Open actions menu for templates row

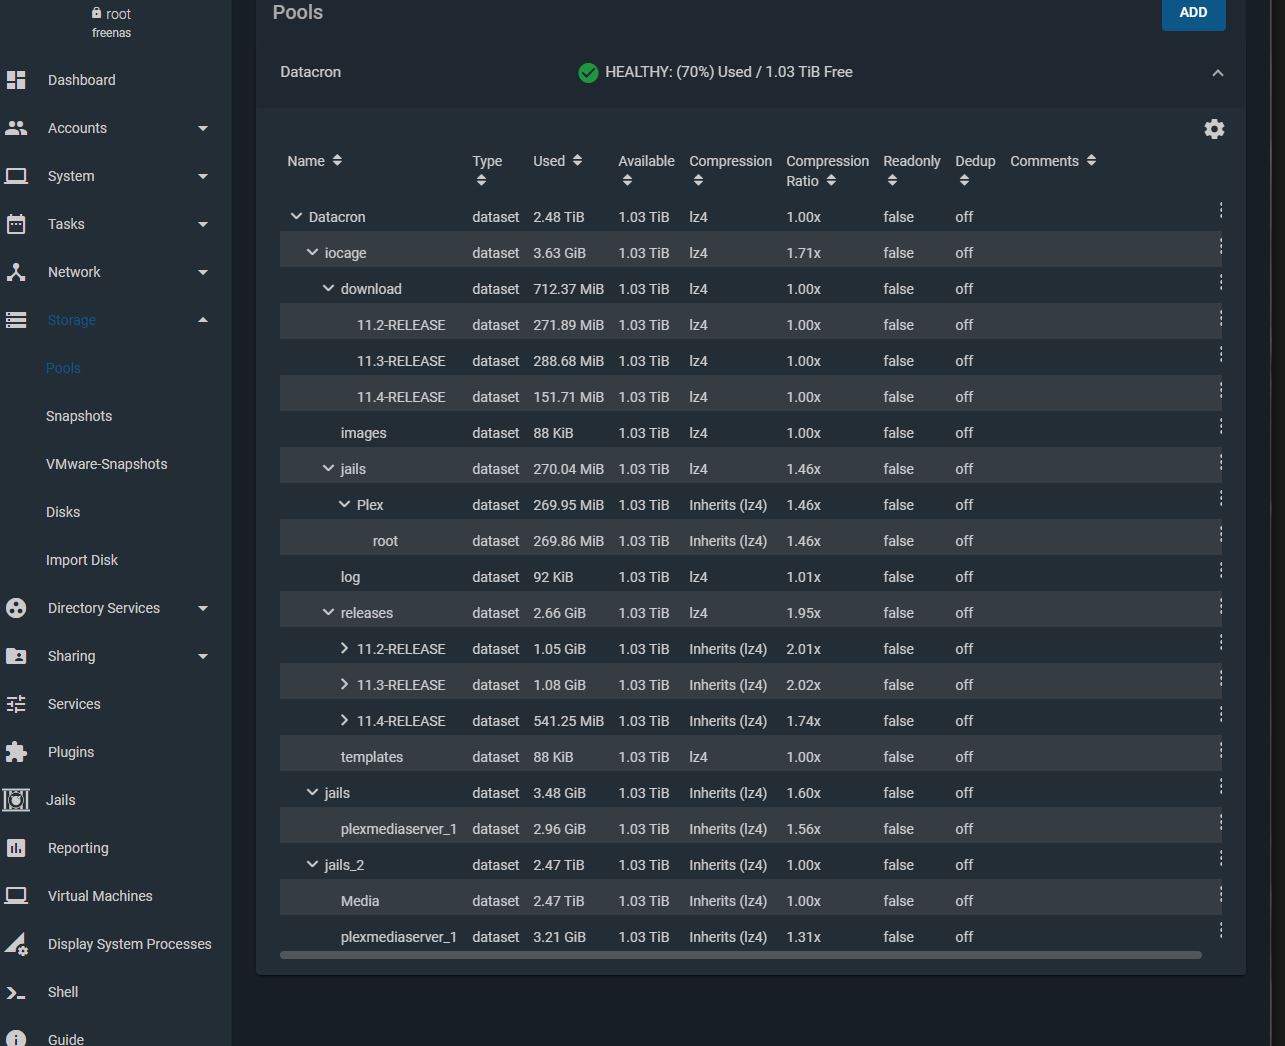coord(1221,750)
